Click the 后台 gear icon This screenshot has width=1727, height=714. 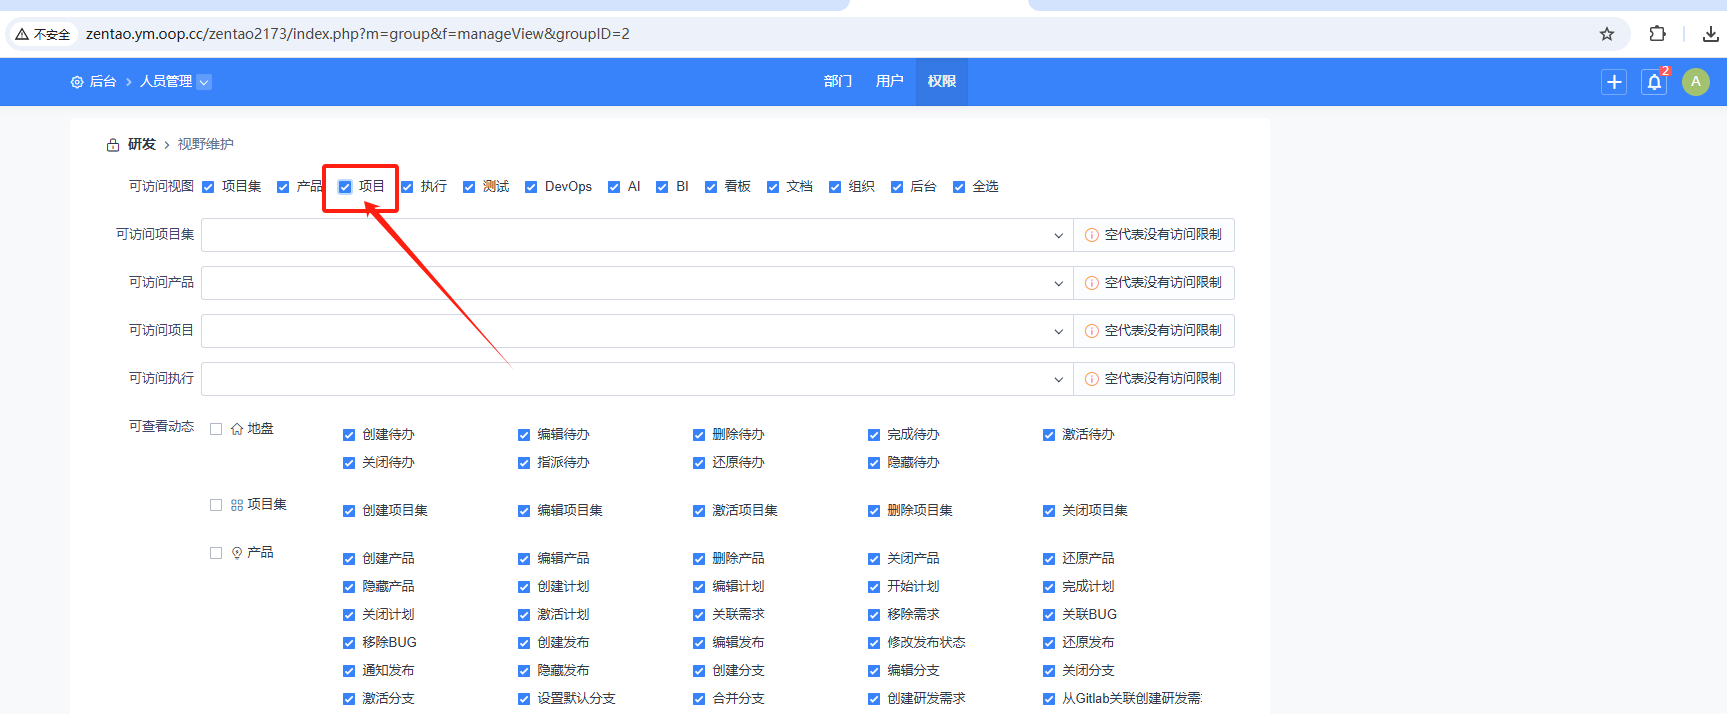click(77, 82)
